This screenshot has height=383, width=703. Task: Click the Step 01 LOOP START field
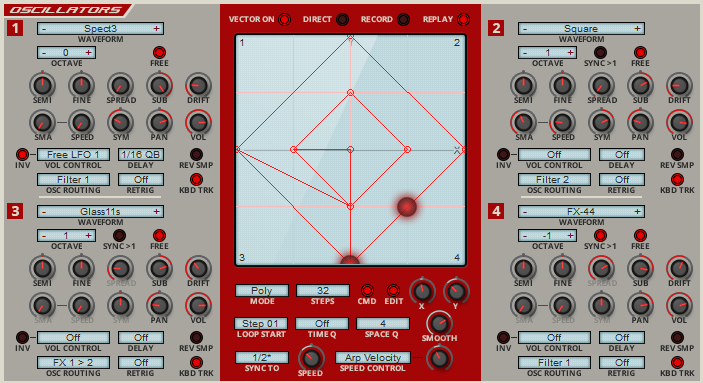pyautogui.click(x=260, y=323)
